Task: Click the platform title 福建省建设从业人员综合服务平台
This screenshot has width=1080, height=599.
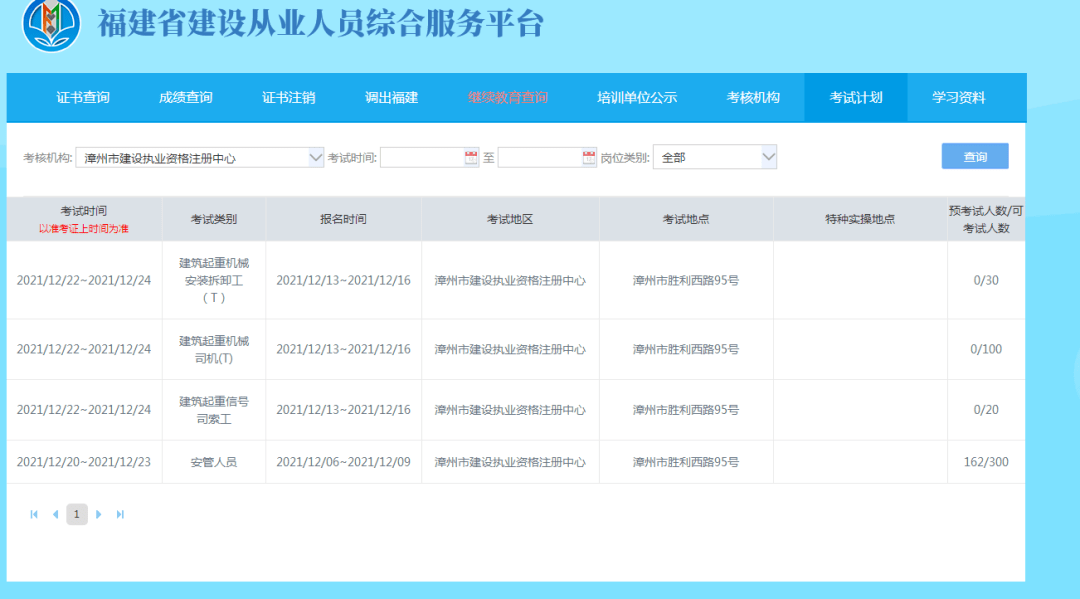Action: (320, 24)
